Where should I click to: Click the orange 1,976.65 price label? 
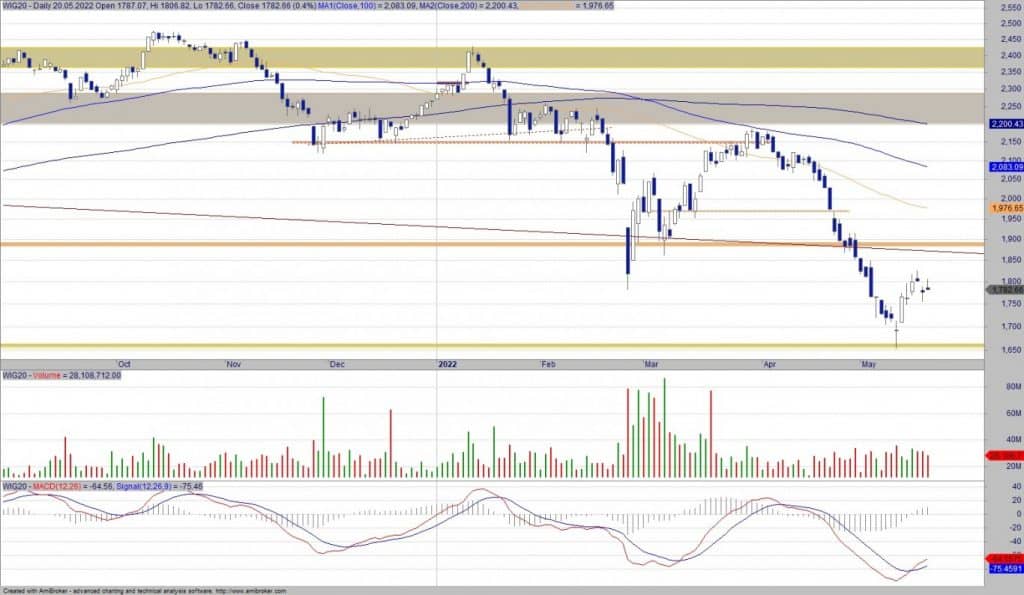(x=1003, y=207)
